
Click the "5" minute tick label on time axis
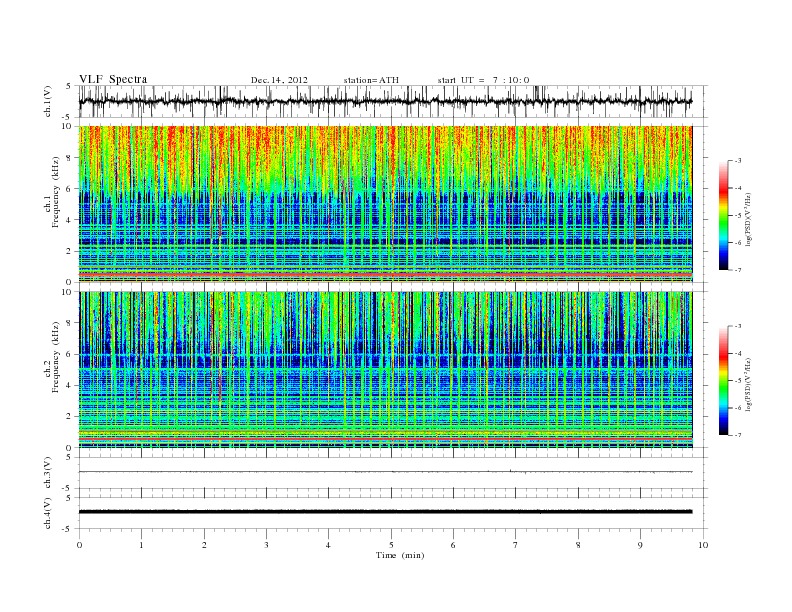391,545
